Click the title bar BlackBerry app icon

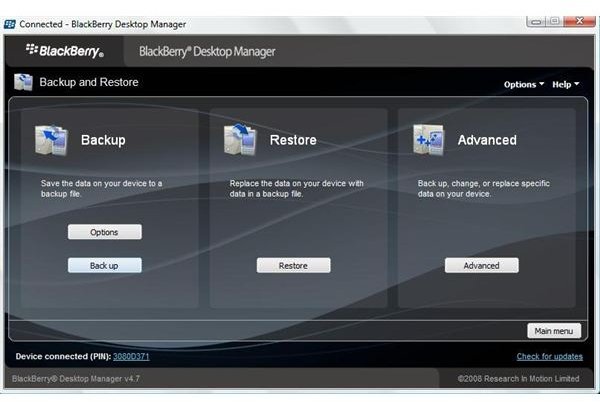10,24
